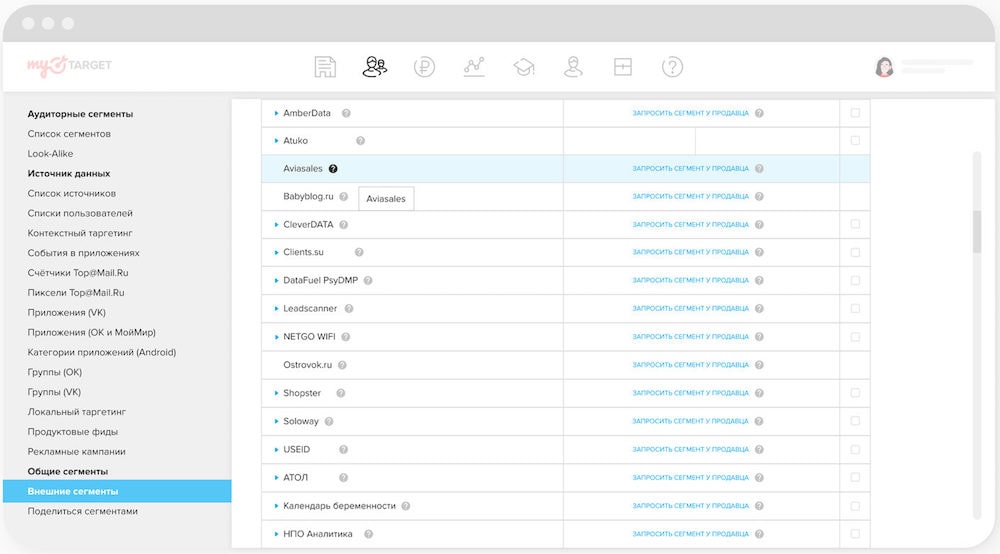Select Внешние сегменты in sidebar
This screenshot has width=1000, height=554.
click(x=117, y=492)
